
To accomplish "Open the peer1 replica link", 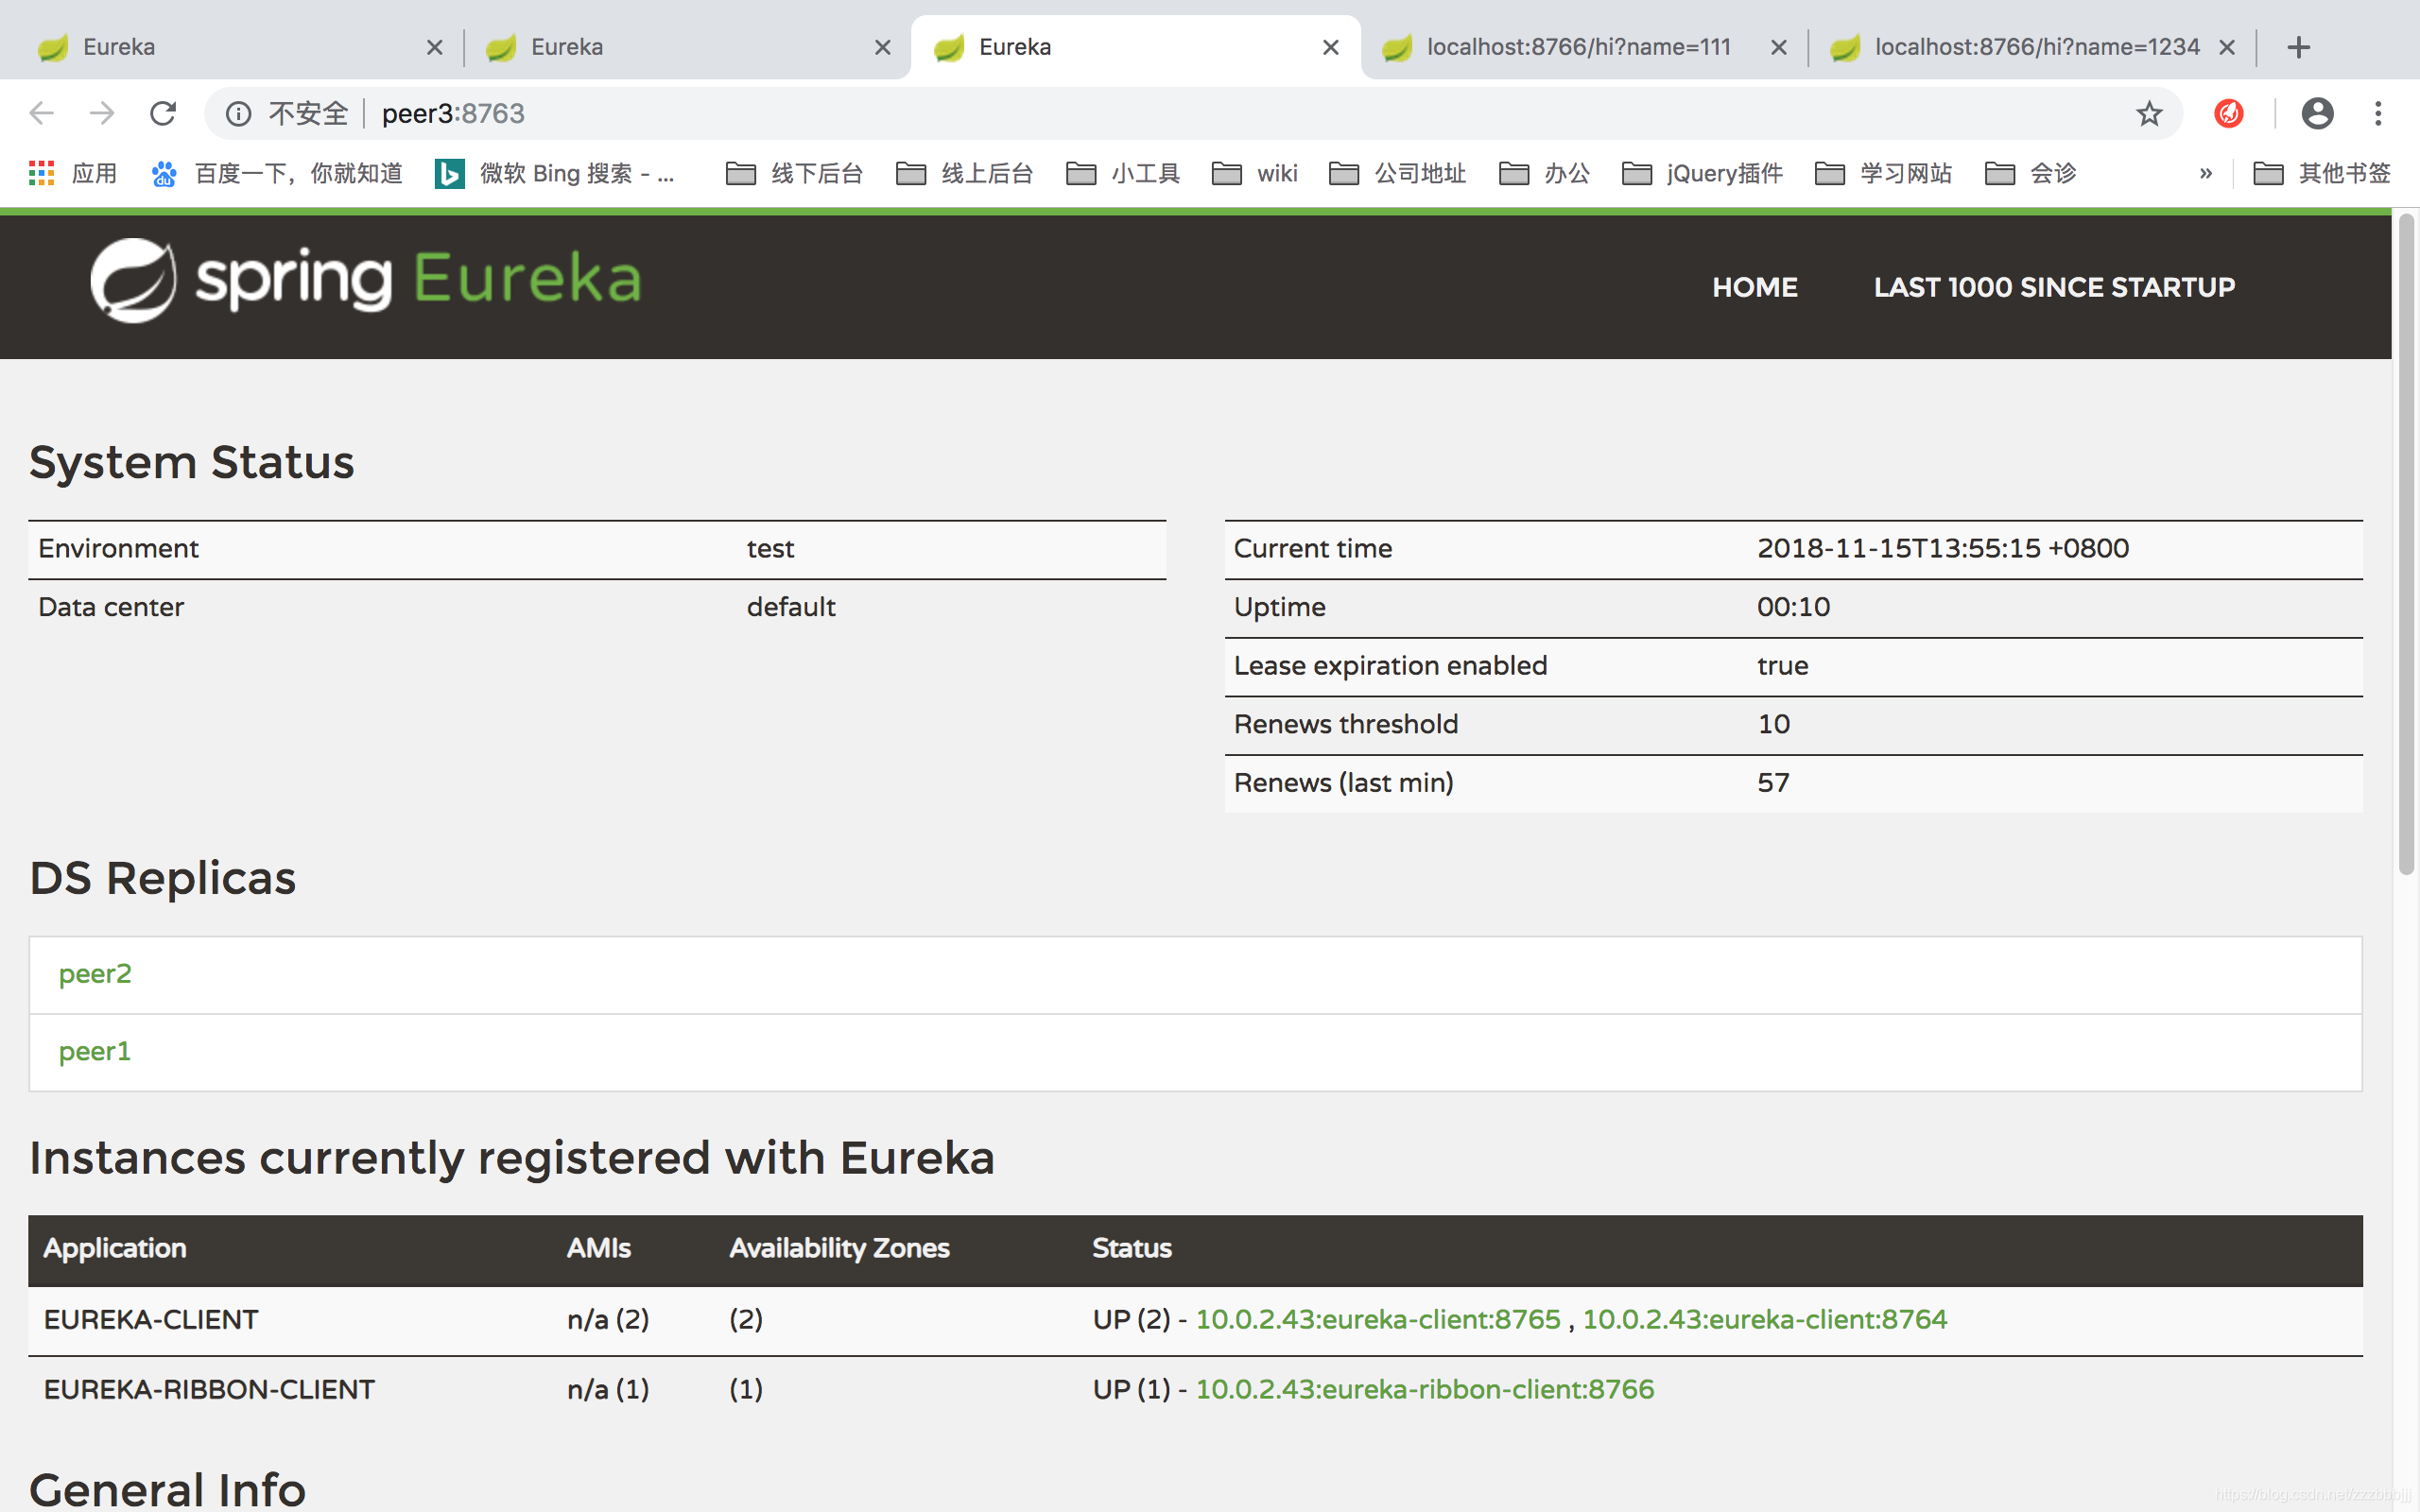I will pos(95,1052).
